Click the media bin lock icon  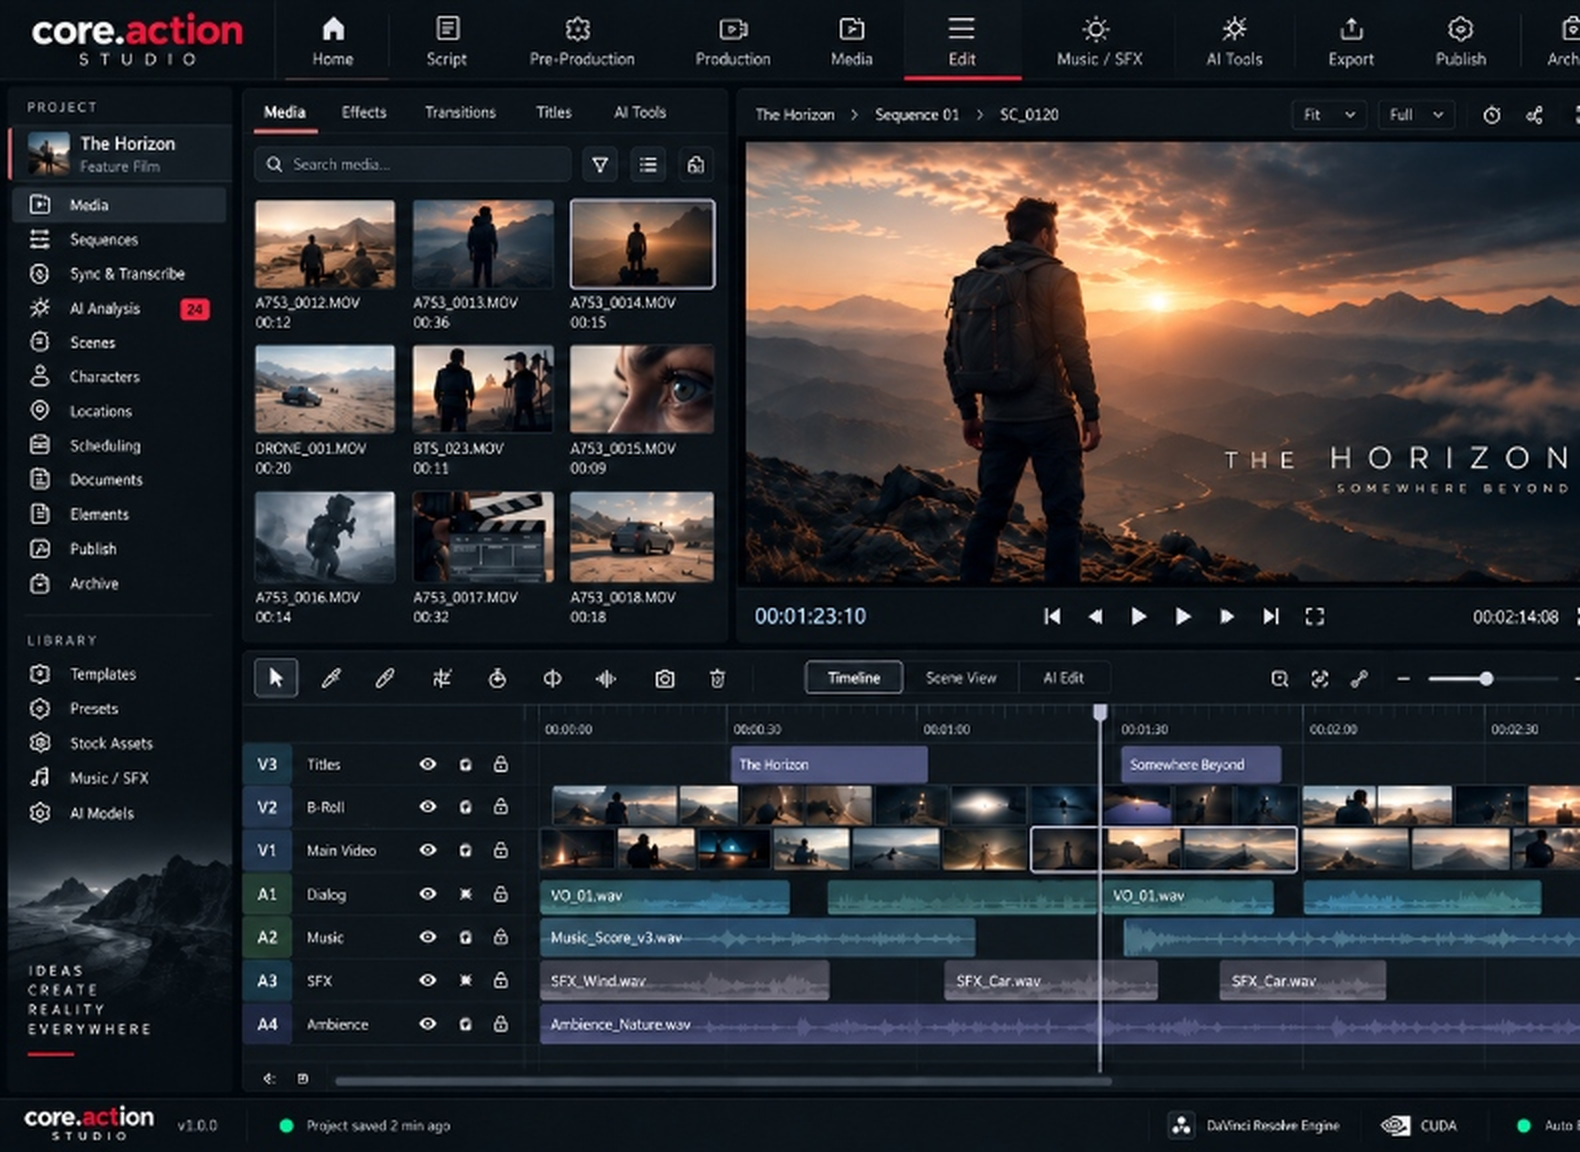(x=696, y=164)
